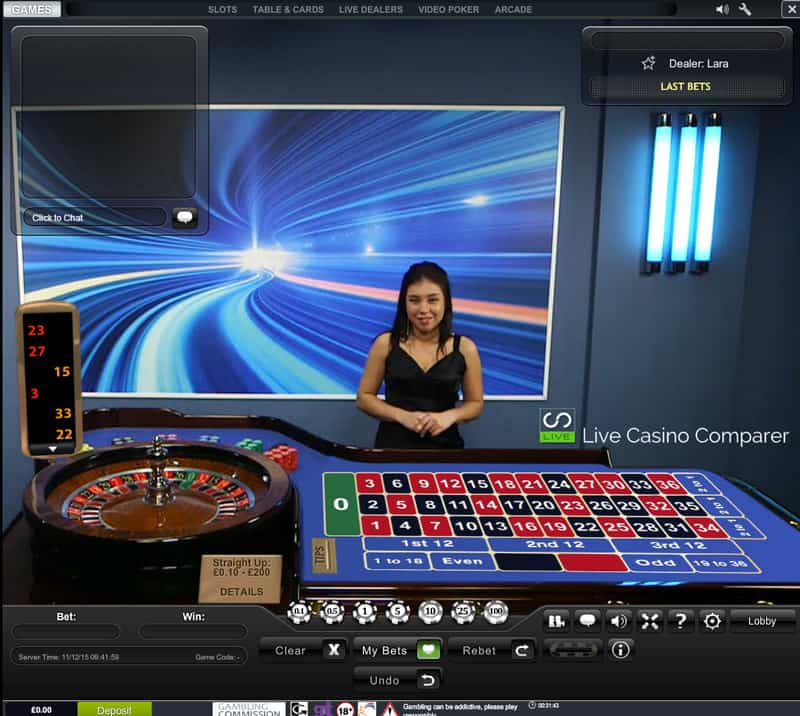Open help with the question mark icon
The image size is (800, 716).
[681, 621]
